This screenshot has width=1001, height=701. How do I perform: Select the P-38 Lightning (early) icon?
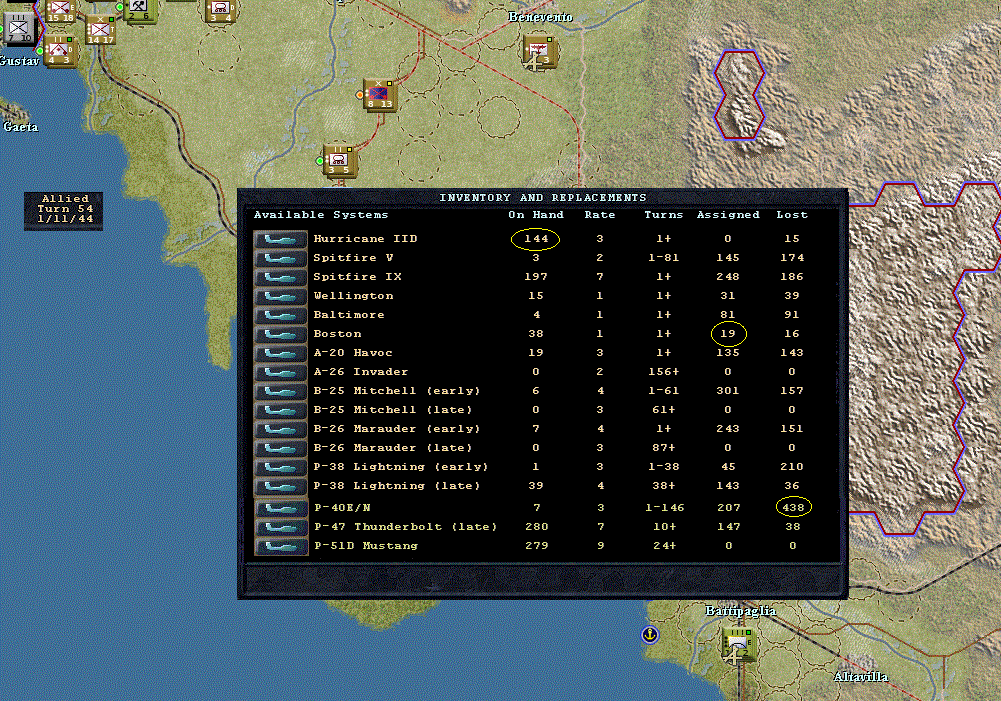pos(281,467)
